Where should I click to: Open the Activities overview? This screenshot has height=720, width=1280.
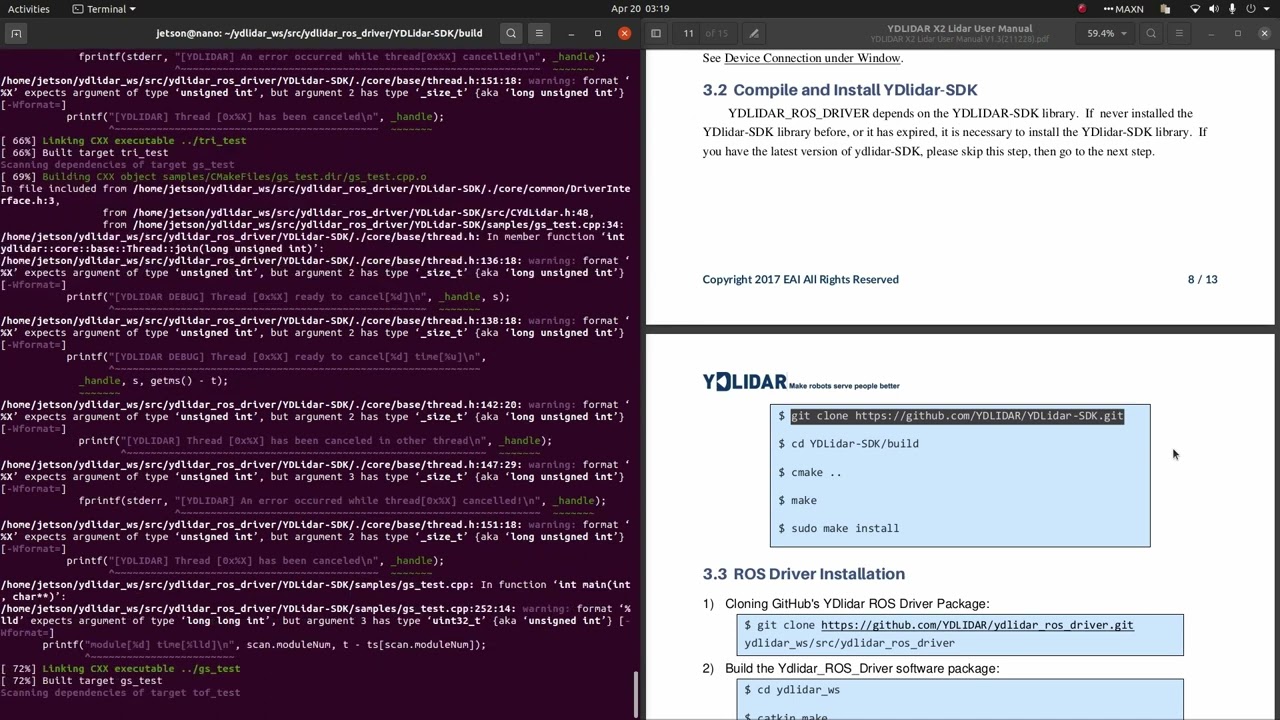tap(29, 9)
